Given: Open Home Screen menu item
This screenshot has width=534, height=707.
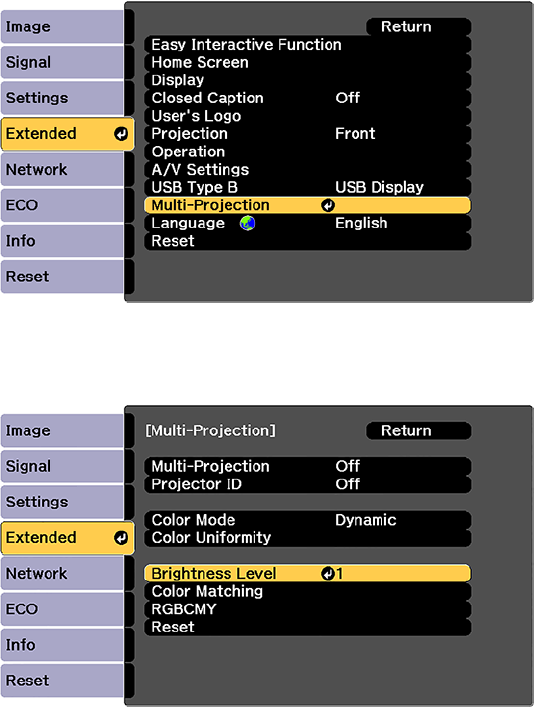Looking at the screenshot, I should [308, 63].
